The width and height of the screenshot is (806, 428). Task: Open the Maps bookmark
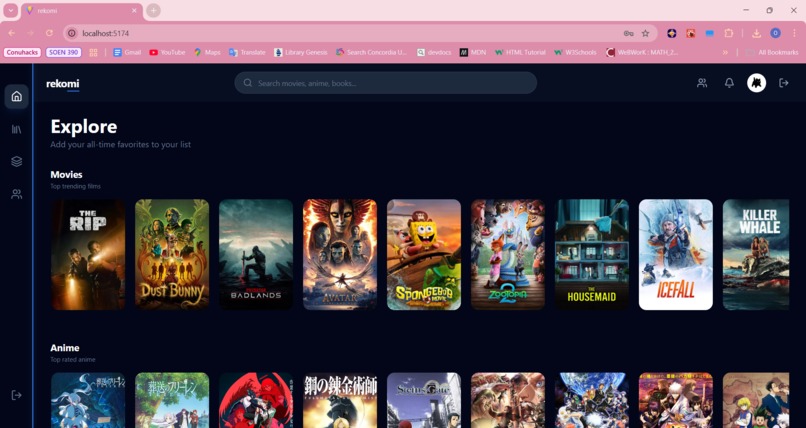pos(207,52)
